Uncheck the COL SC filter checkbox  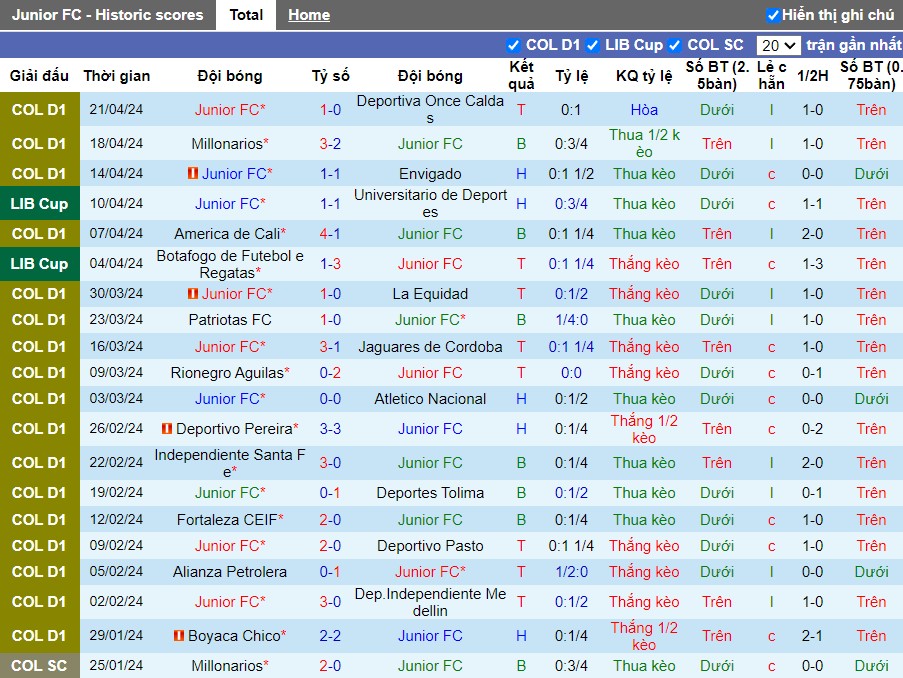click(x=674, y=45)
